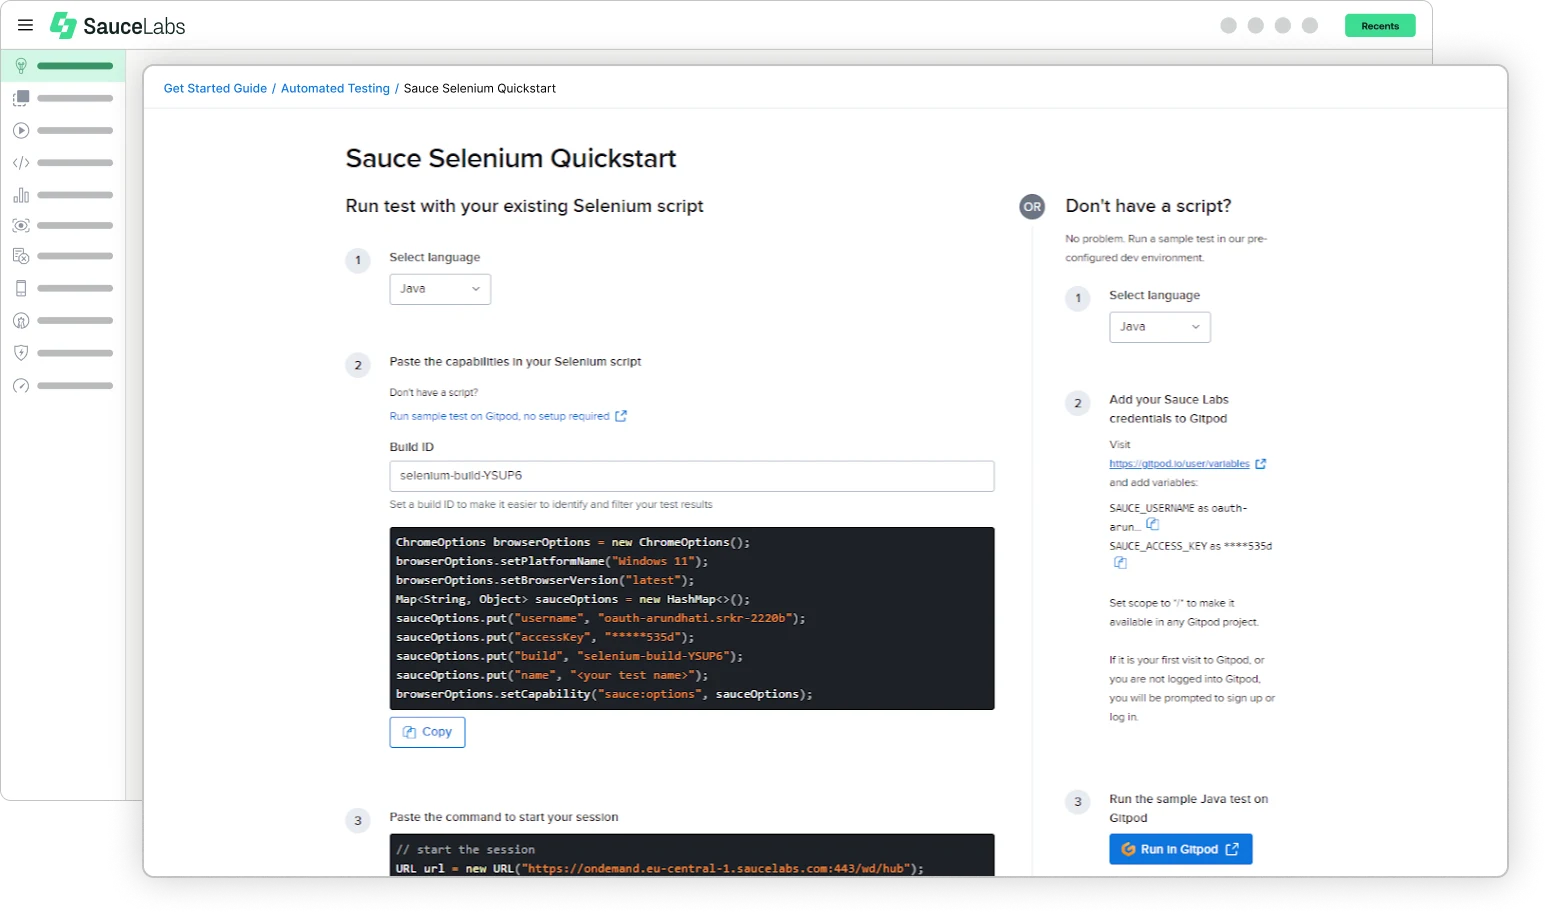Open the Java dropdown in the Don't-have-a-script panel
This screenshot has height=917, width=1548.
(1159, 326)
